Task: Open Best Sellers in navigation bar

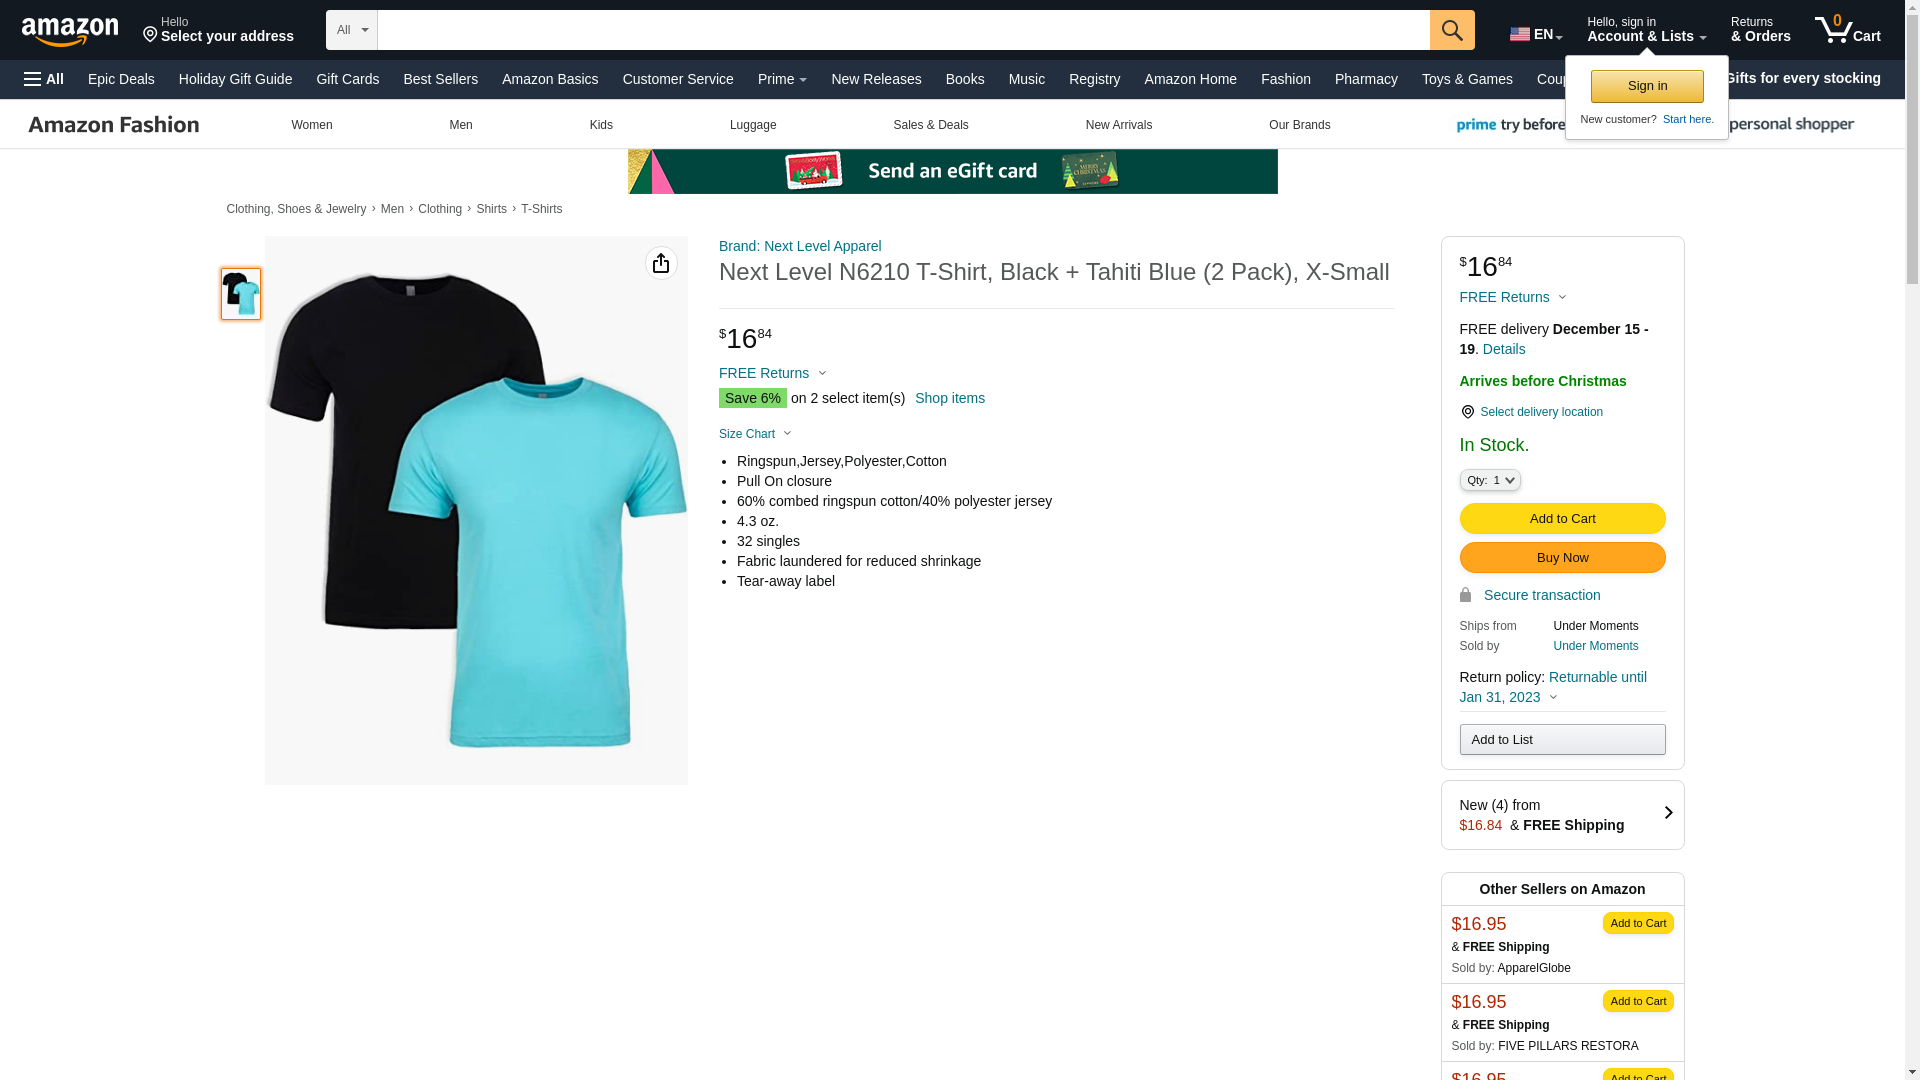Action: click(x=440, y=79)
